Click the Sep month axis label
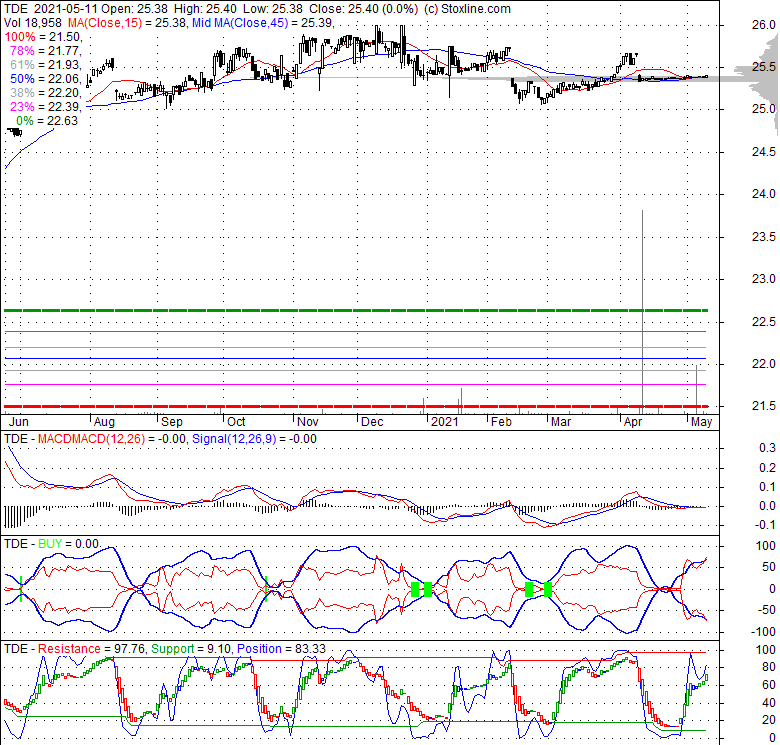The width and height of the screenshot is (780, 745). click(172, 422)
